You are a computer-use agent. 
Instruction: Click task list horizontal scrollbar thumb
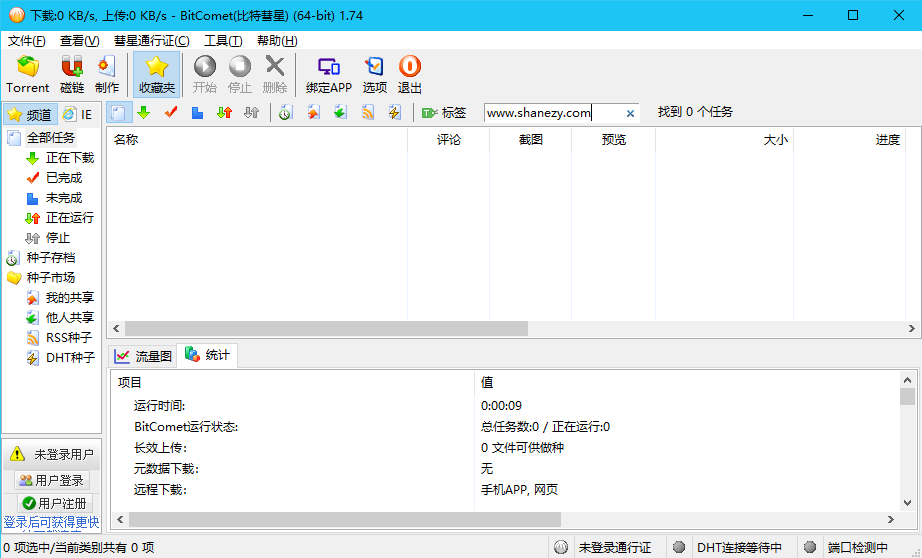tap(326, 329)
